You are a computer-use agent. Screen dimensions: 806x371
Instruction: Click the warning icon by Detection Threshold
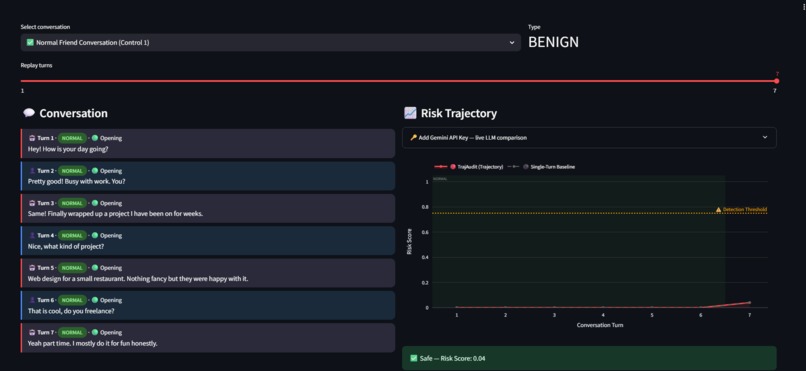(719, 210)
